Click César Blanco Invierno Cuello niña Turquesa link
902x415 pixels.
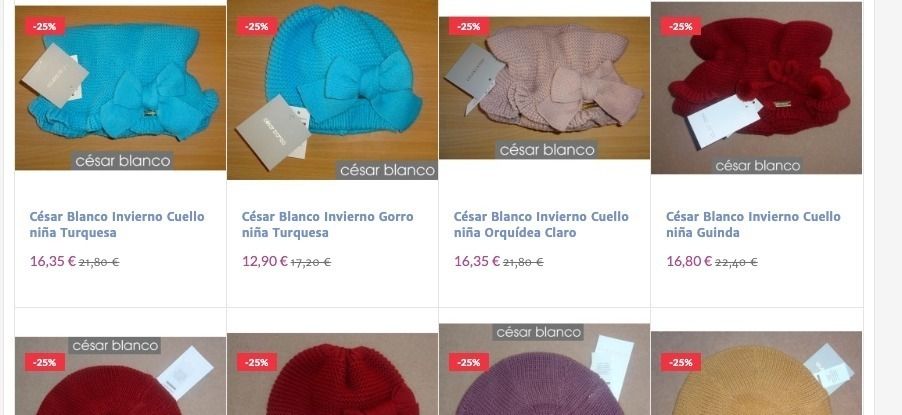(x=117, y=224)
